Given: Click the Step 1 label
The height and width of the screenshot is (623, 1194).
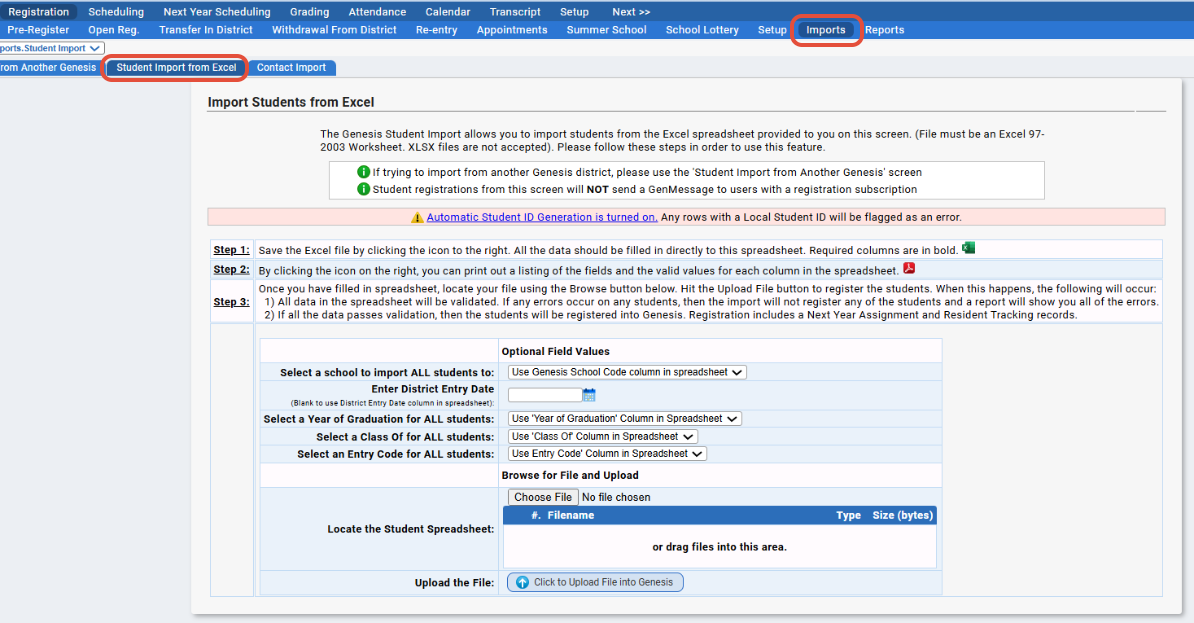Looking at the screenshot, I should point(231,250).
